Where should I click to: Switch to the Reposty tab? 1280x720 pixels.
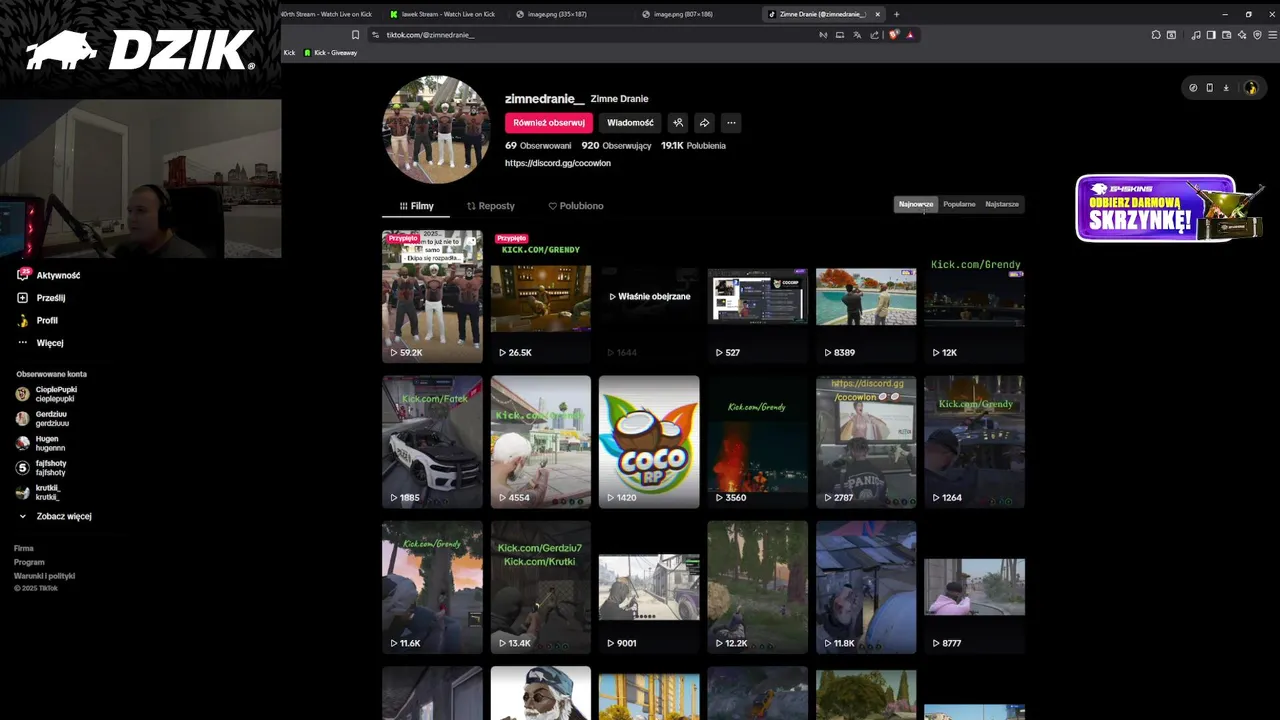491,206
